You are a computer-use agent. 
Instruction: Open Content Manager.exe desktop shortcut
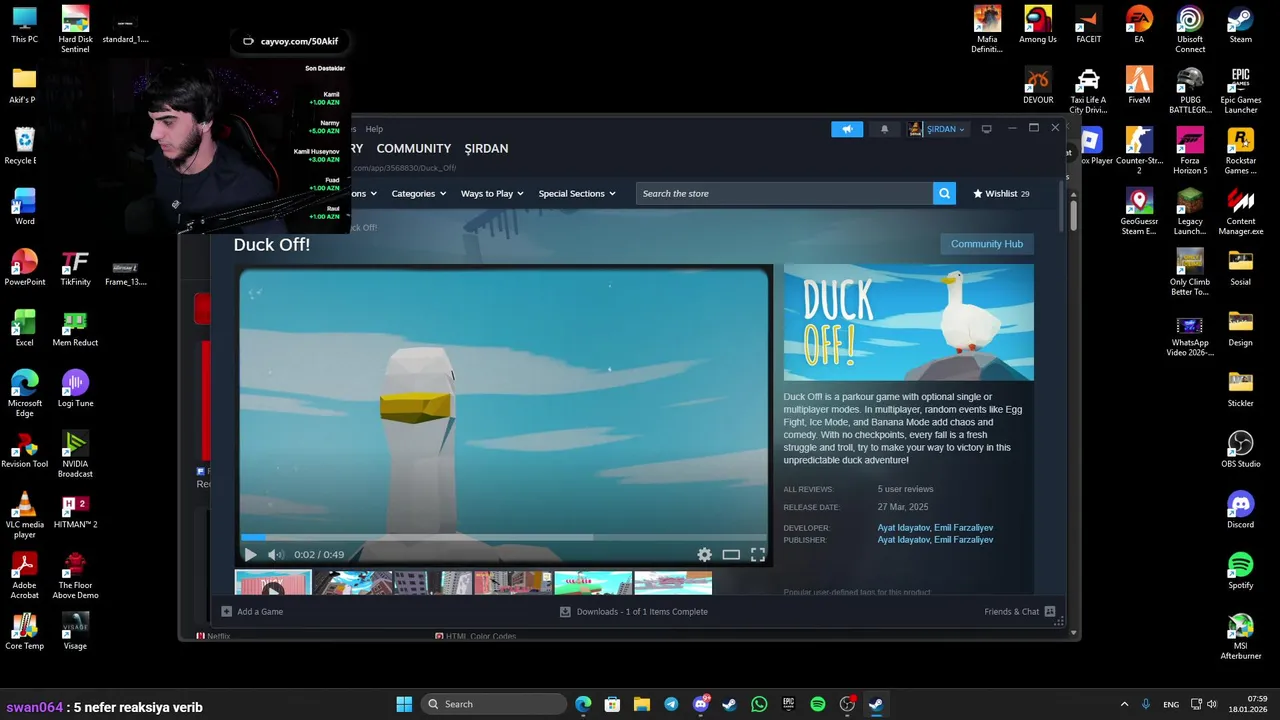[1241, 212]
